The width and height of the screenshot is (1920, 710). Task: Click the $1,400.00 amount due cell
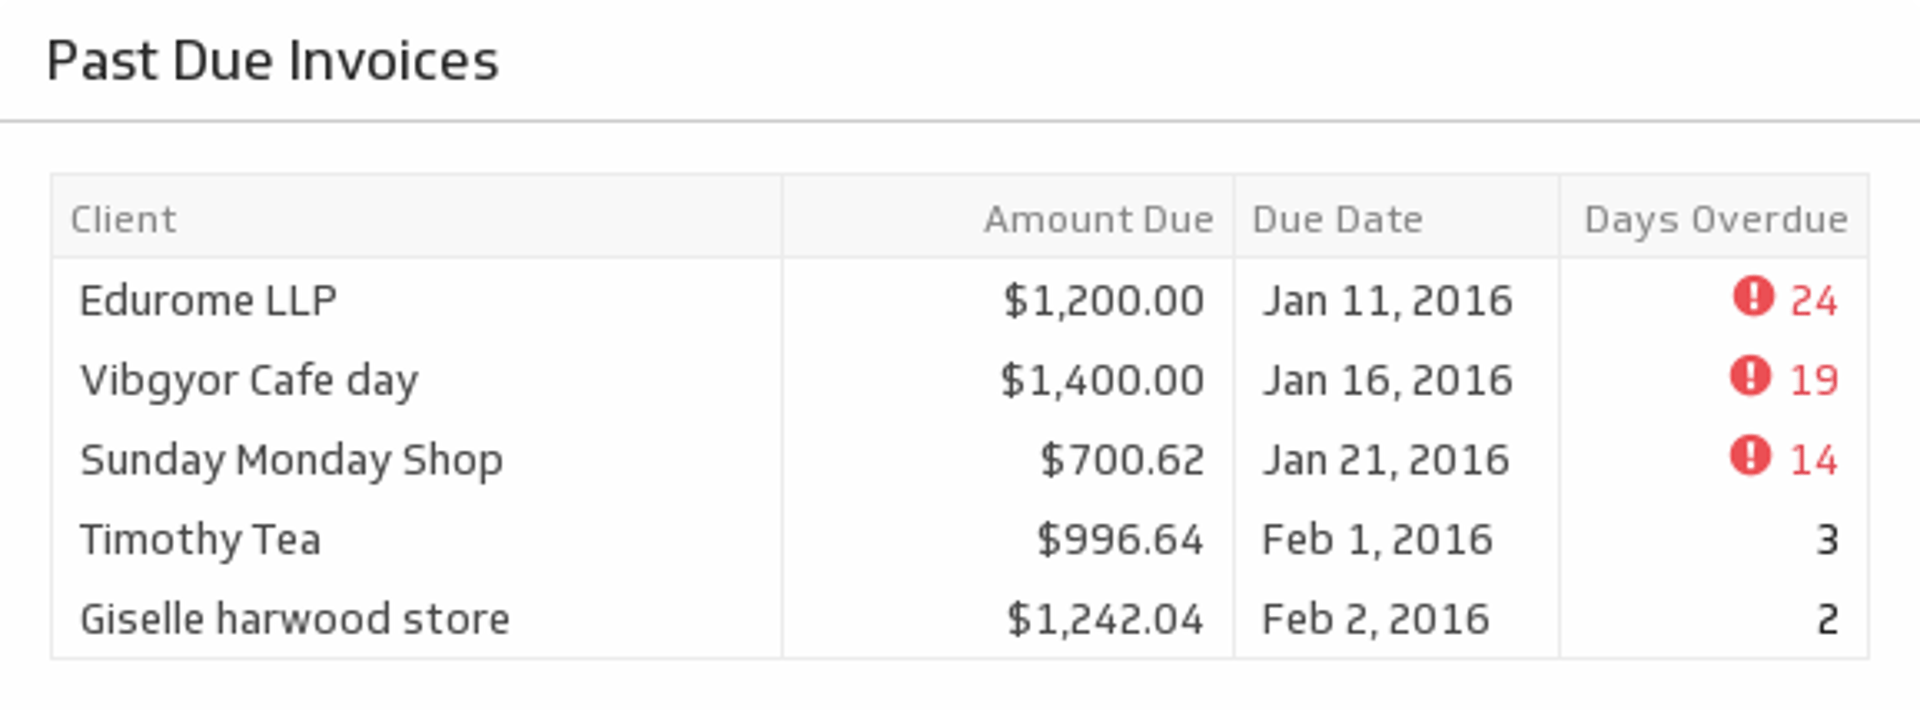click(x=1102, y=380)
